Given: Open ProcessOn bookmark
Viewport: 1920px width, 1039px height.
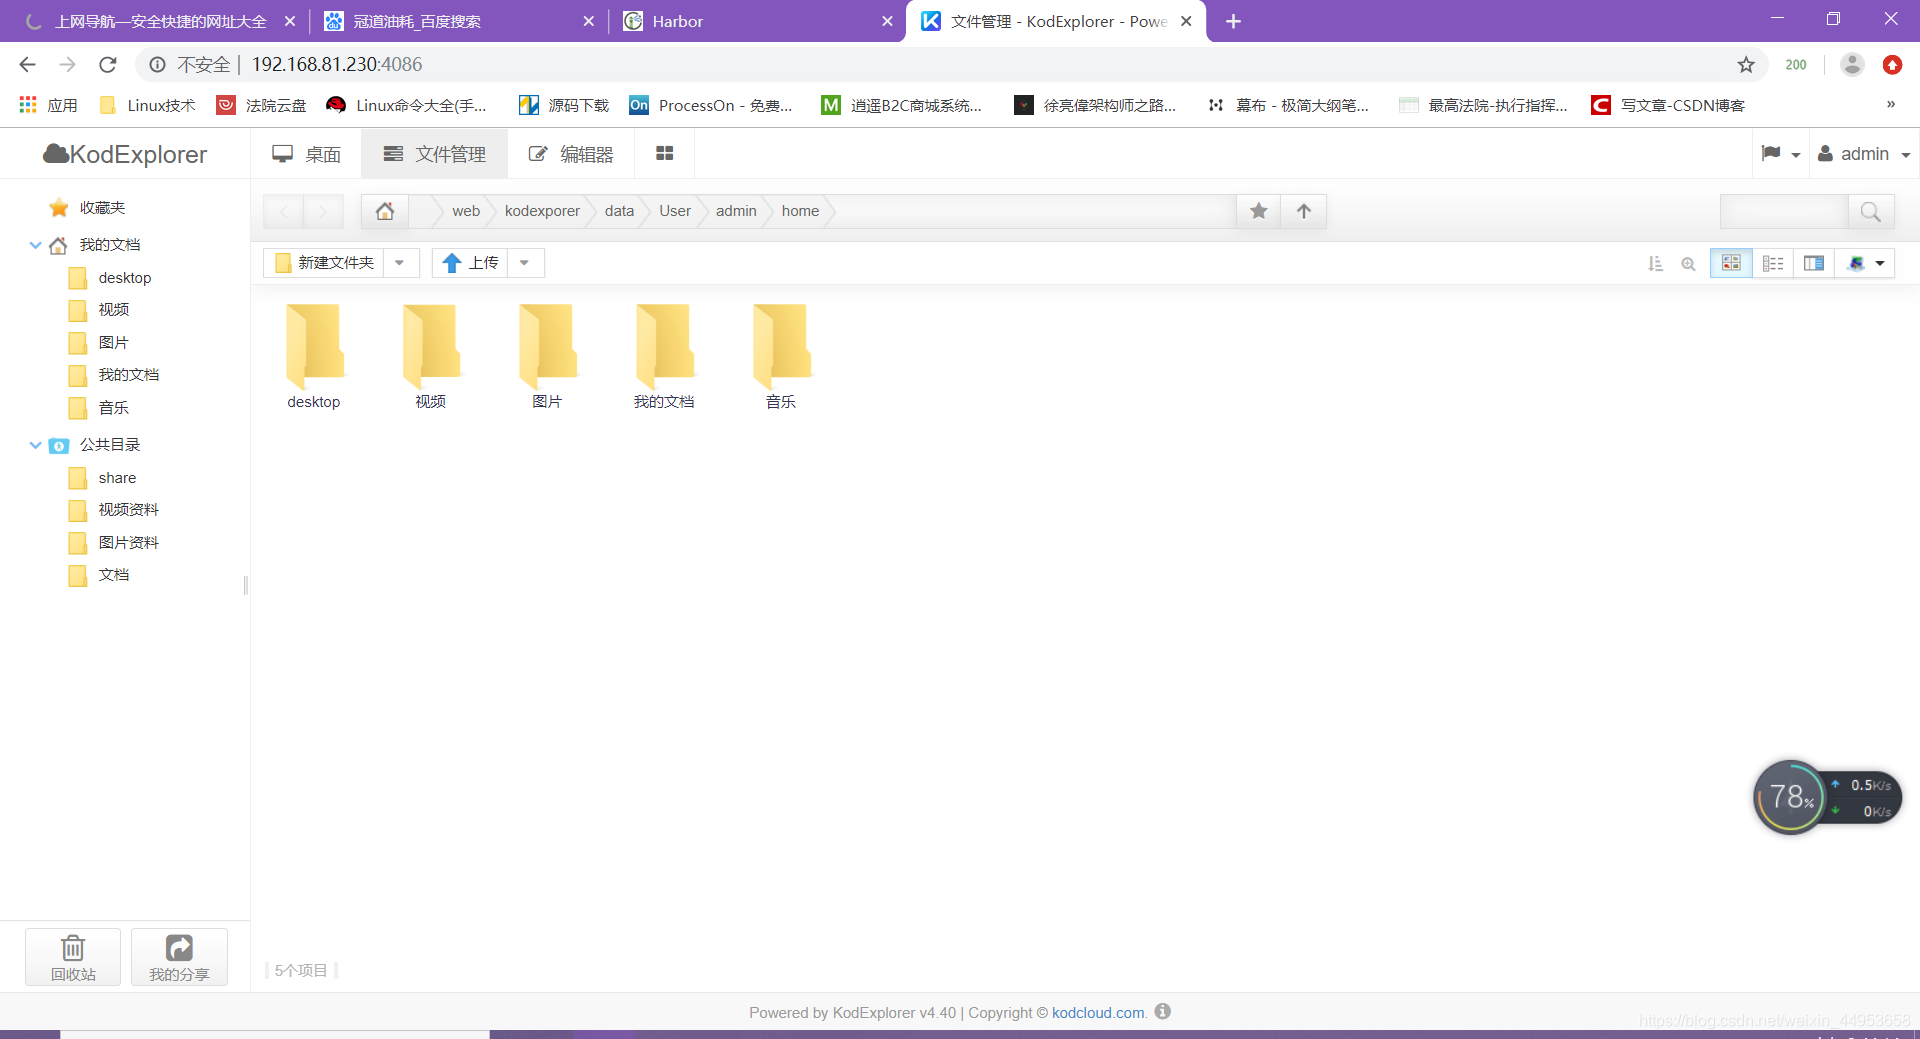Looking at the screenshot, I should point(711,105).
